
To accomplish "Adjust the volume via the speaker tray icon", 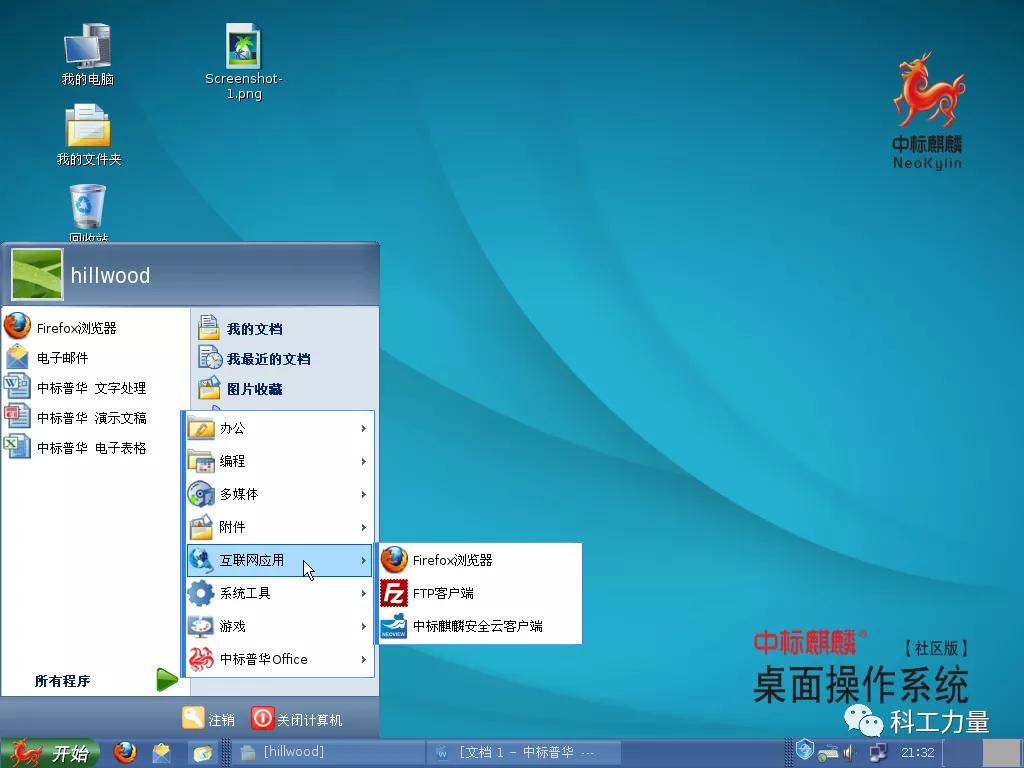I will tap(846, 751).
